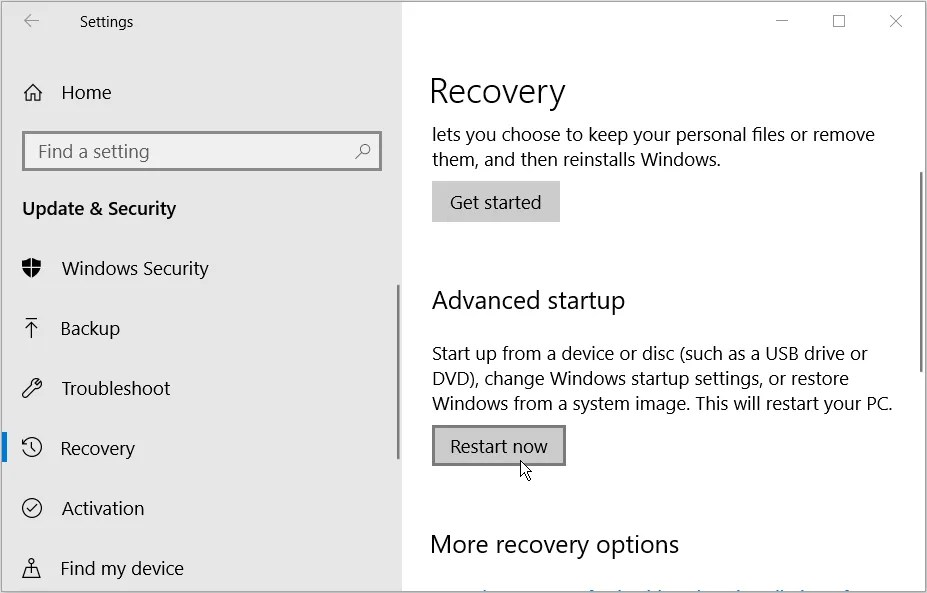The width and height of the screenshot is (927, 593).
Task: Click the Home house icon
Action: [32, 92]
